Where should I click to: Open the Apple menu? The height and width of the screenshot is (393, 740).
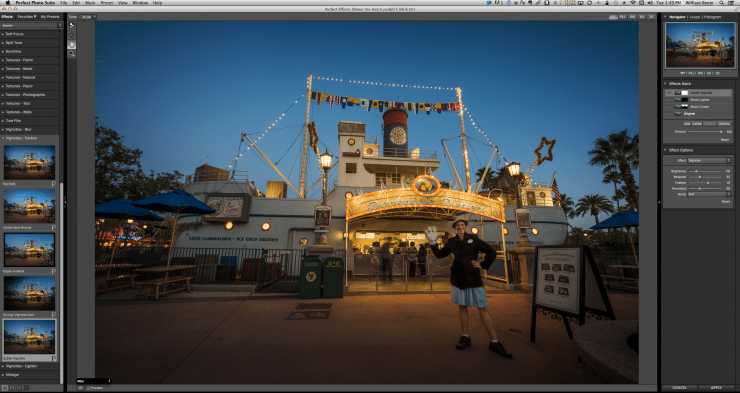tap(8, 3)
